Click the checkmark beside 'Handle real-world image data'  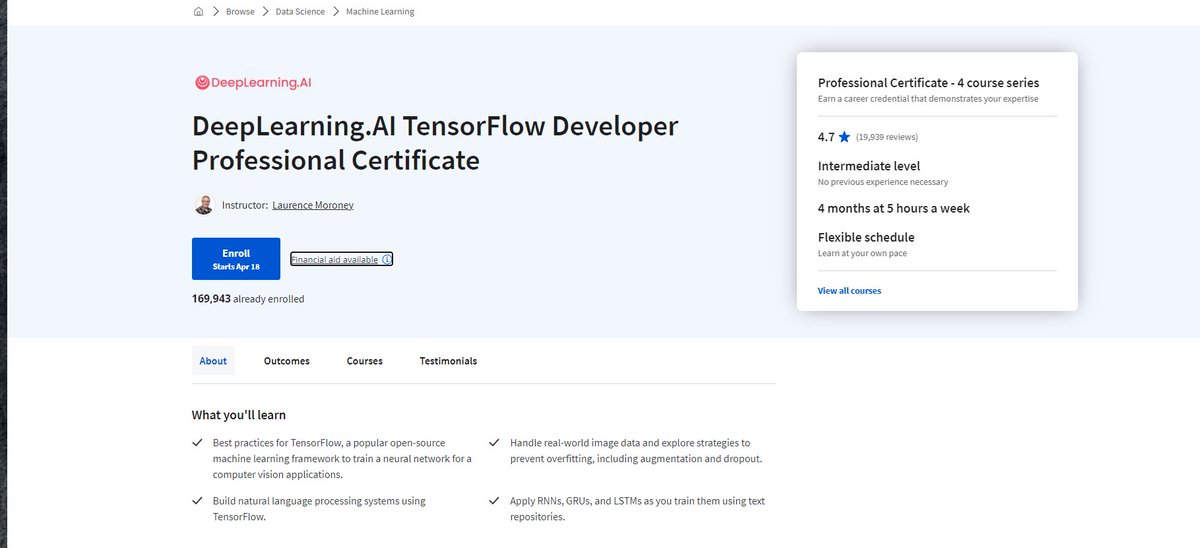(x=494, y=442)
